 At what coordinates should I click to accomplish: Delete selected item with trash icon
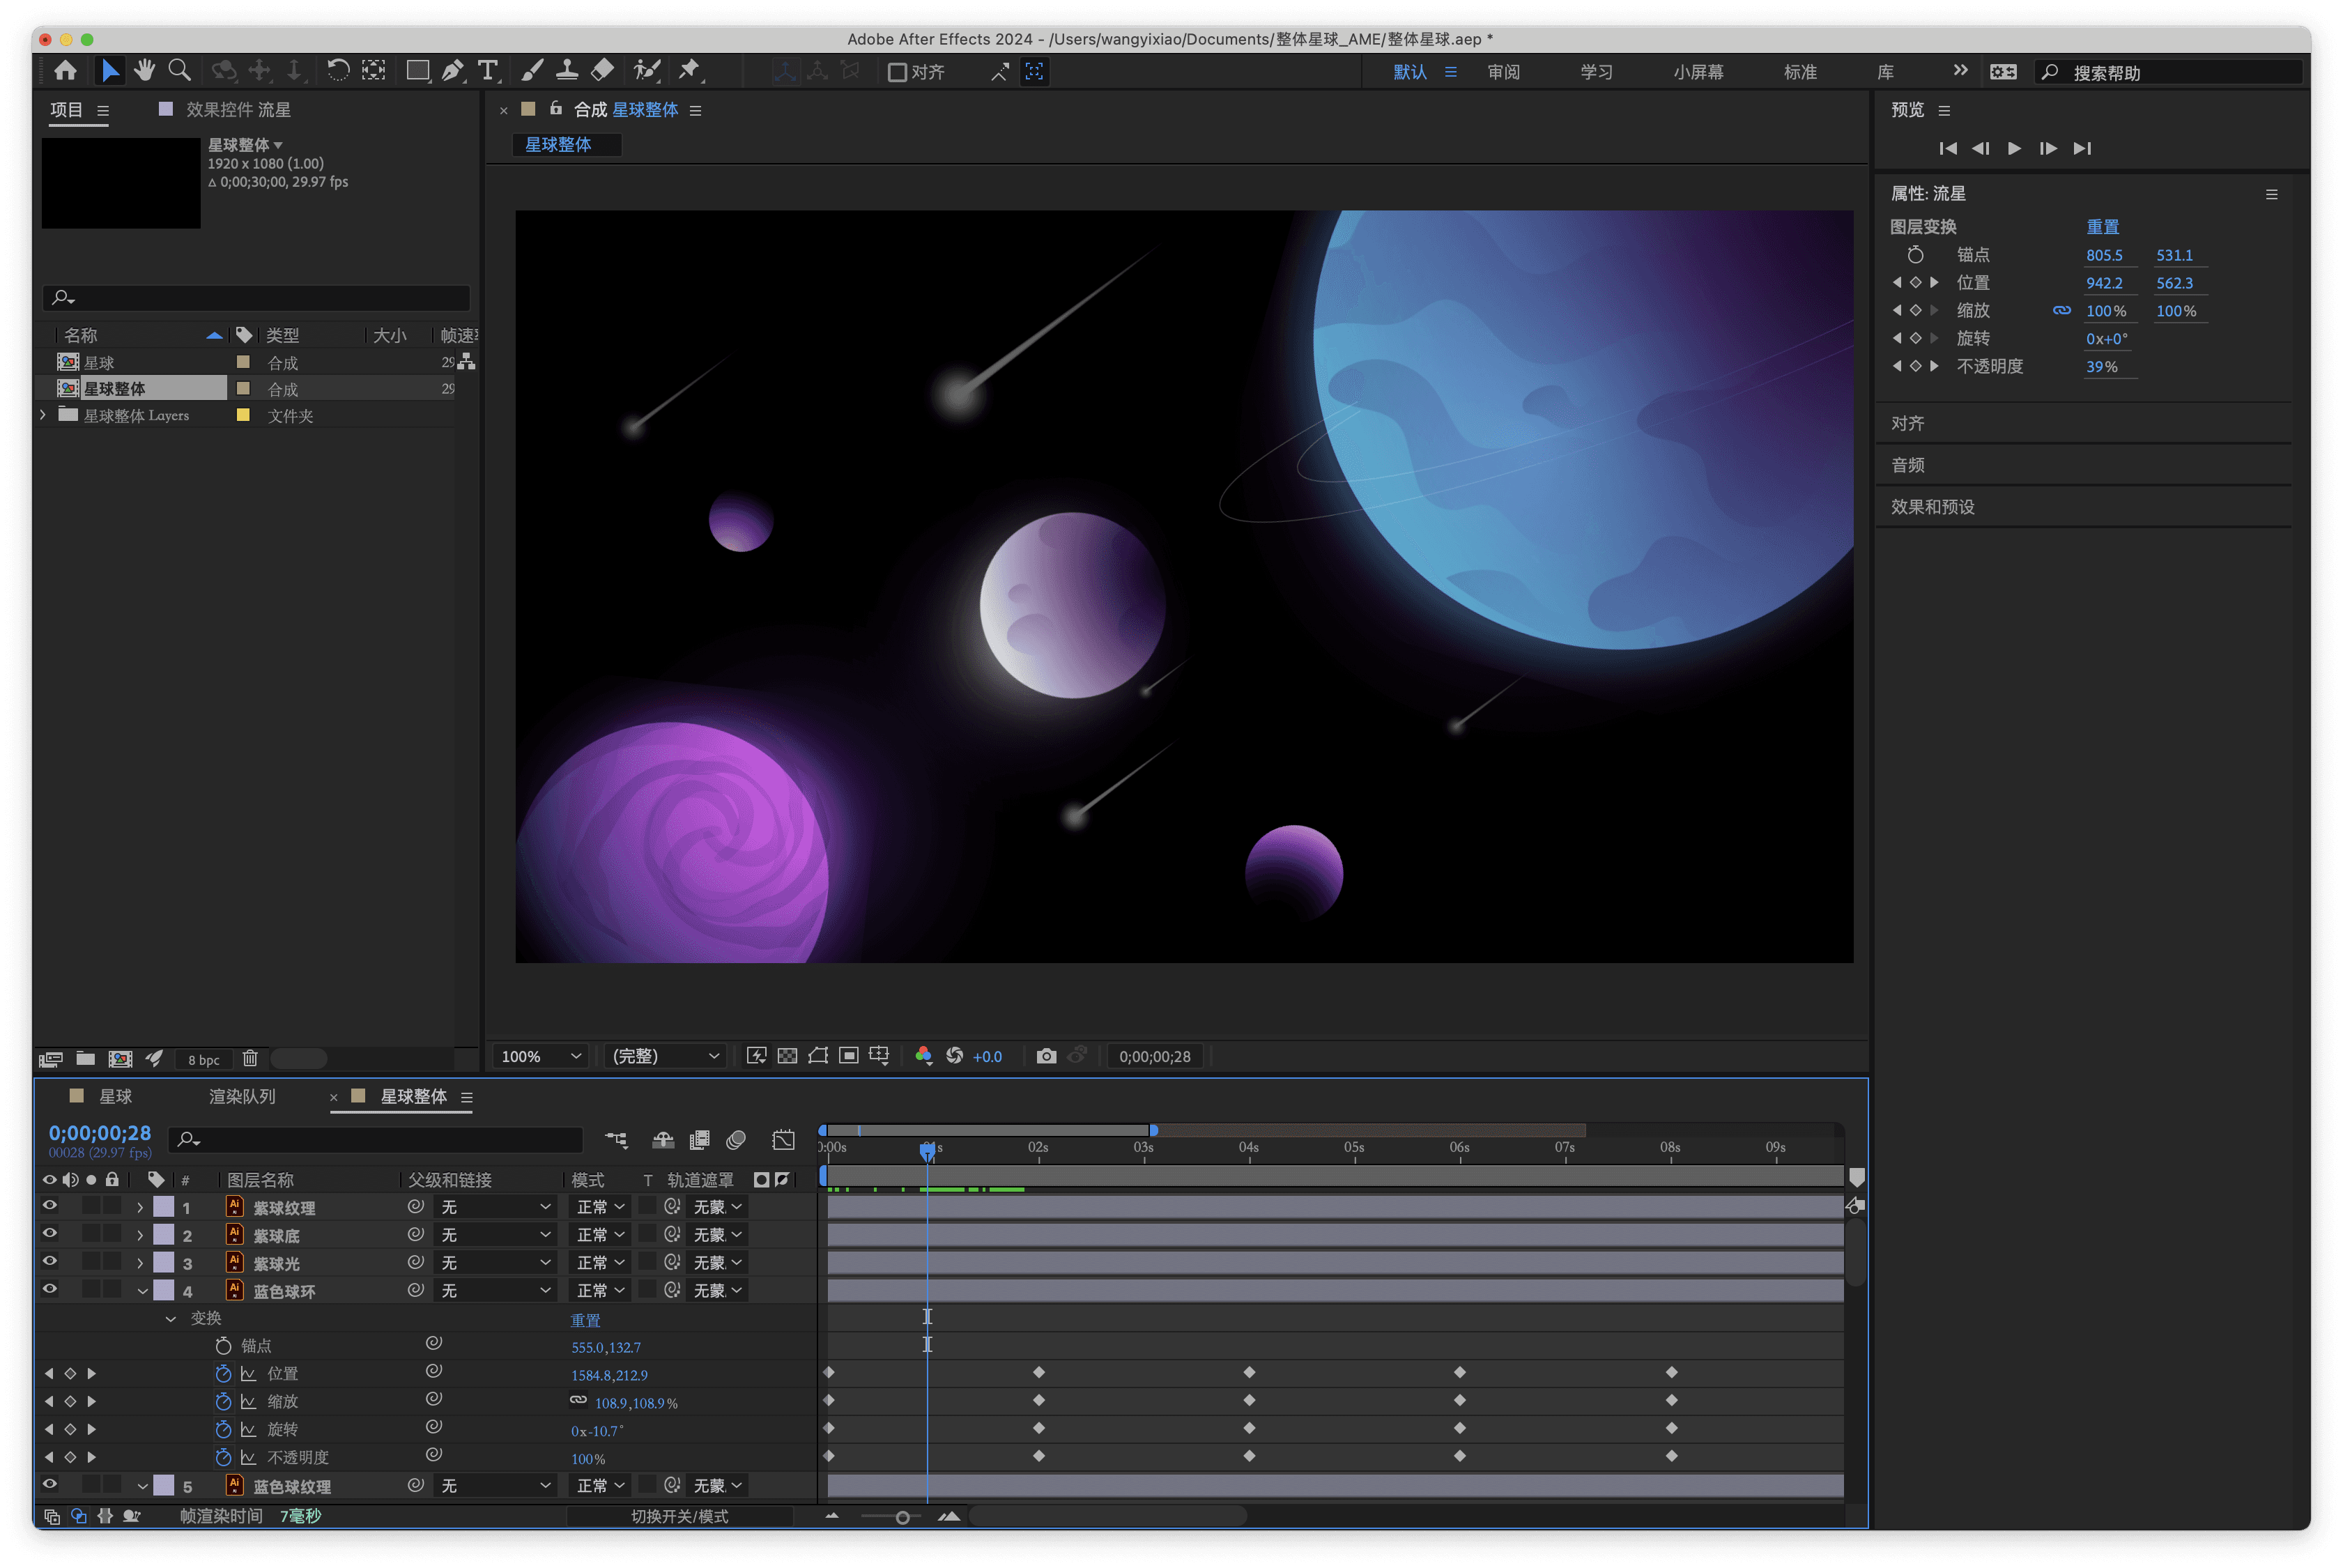[250, 1058]
